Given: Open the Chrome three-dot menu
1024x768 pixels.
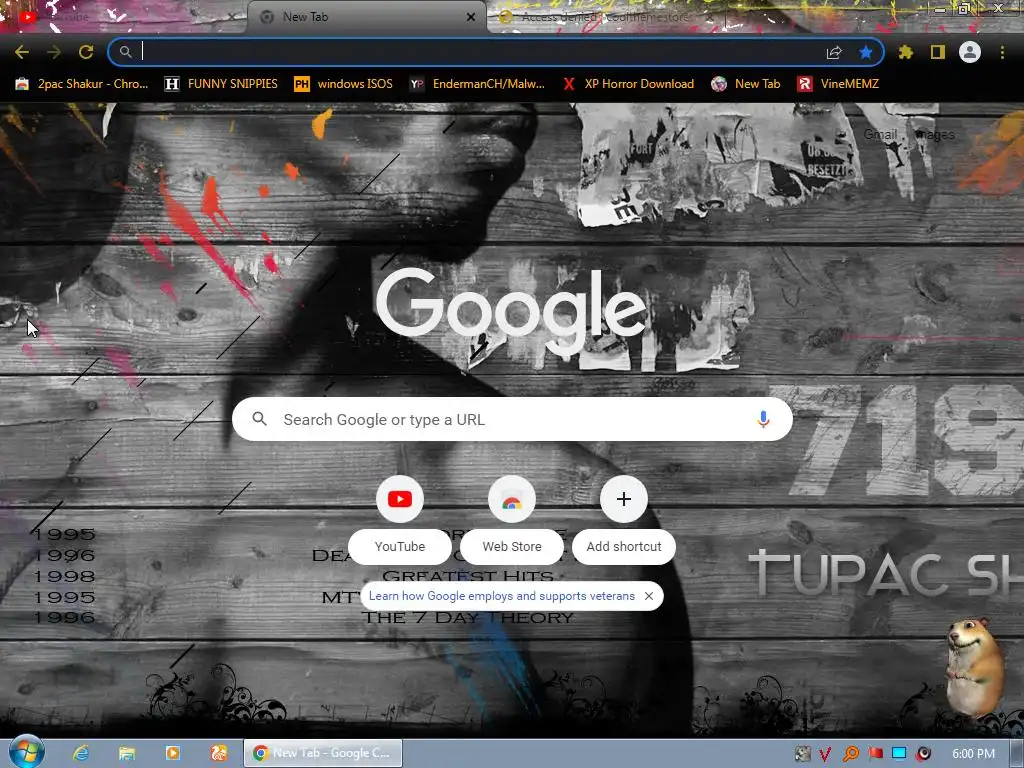Looking at the screenshot, I should point(1002,52).
